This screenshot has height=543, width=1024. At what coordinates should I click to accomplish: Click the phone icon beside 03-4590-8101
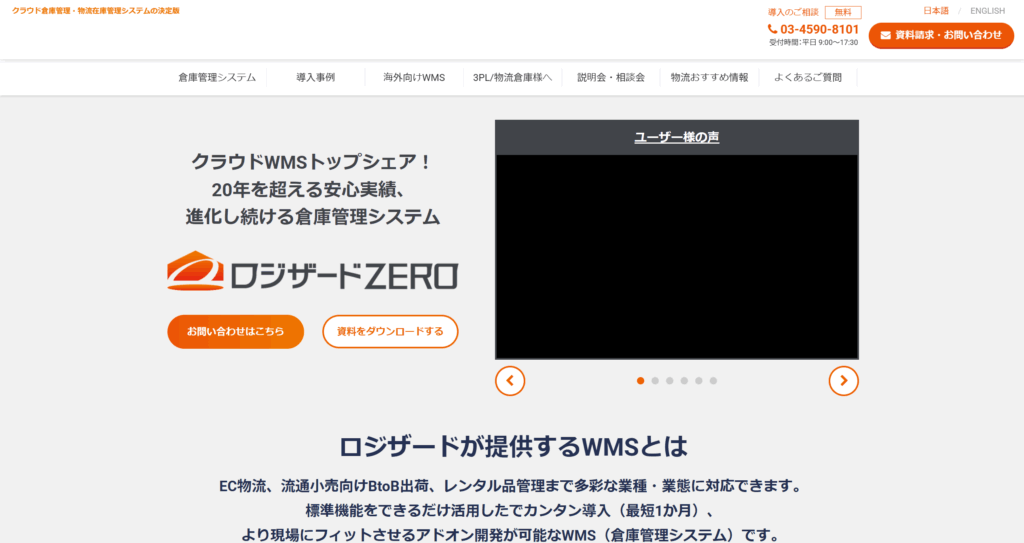point(773,29)
